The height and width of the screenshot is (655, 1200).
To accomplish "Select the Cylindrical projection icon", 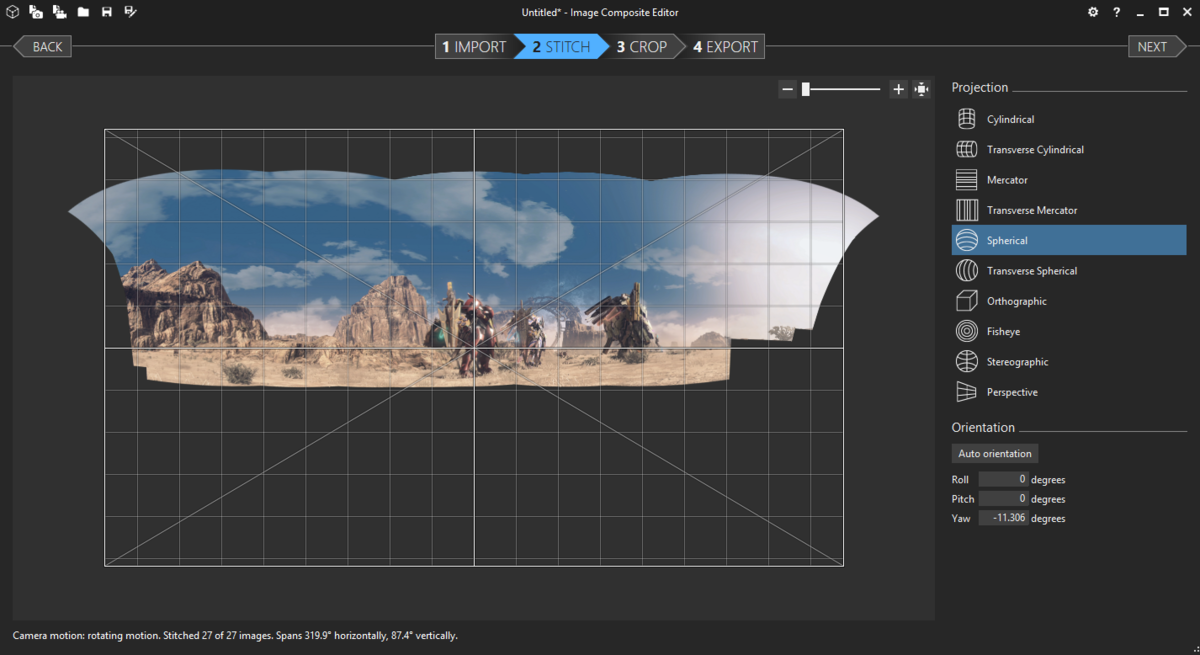I will 966,119.
